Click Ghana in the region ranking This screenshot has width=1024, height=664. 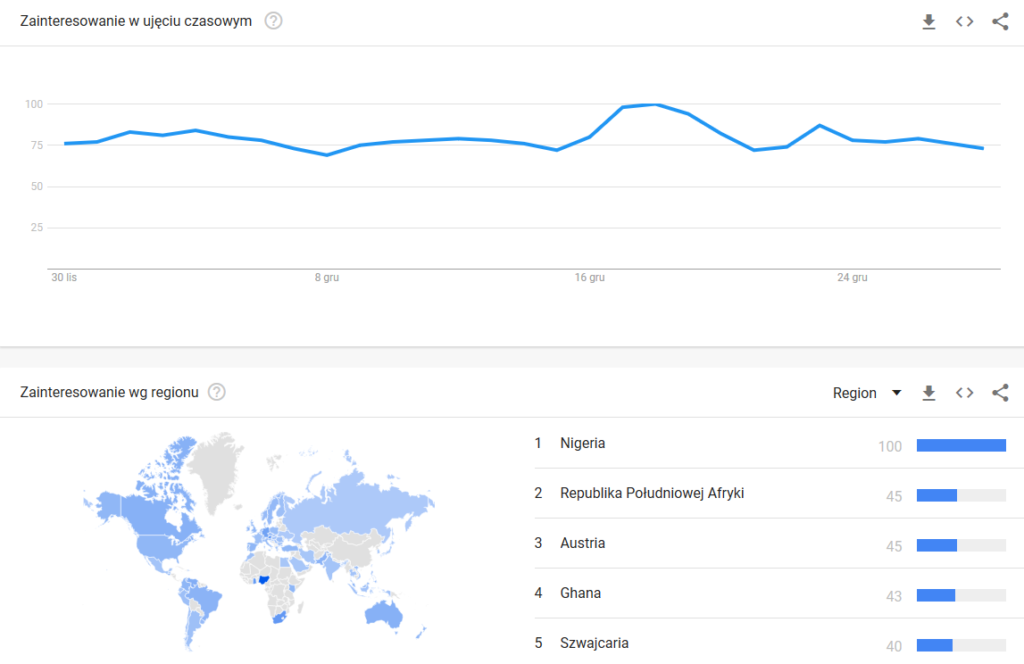click(581, 593)
